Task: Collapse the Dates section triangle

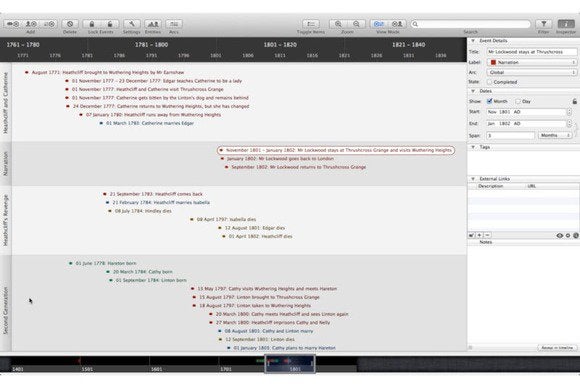Action: click(x=473, y=91)
